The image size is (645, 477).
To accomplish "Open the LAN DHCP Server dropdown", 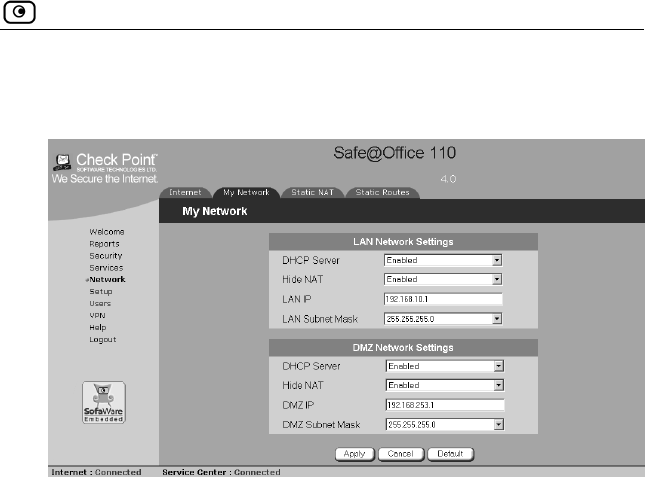I will tap(443, 260).
